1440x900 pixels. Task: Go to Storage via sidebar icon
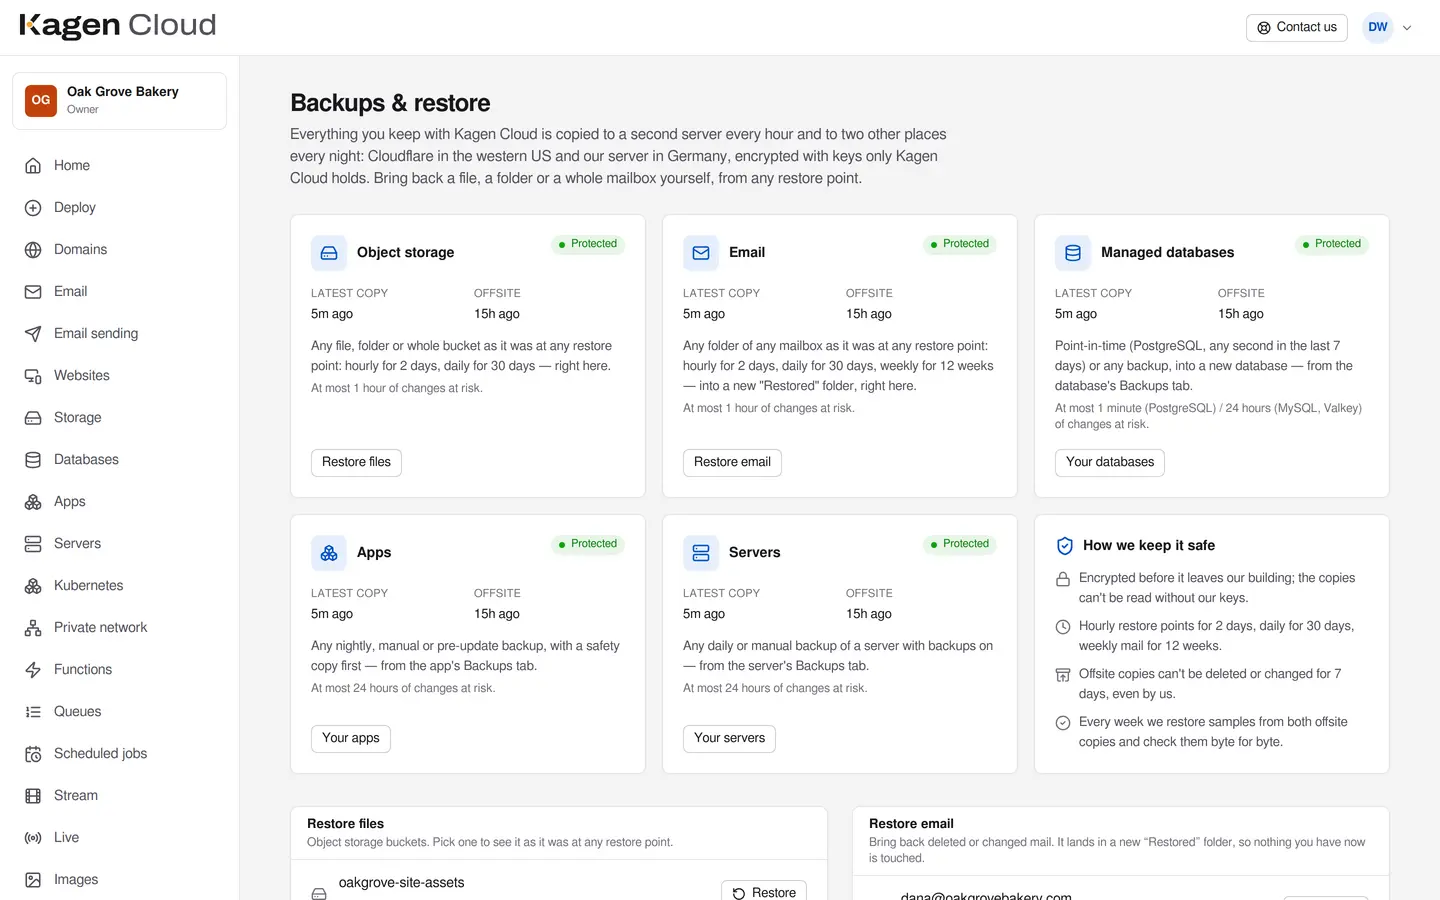coord(33,418)
